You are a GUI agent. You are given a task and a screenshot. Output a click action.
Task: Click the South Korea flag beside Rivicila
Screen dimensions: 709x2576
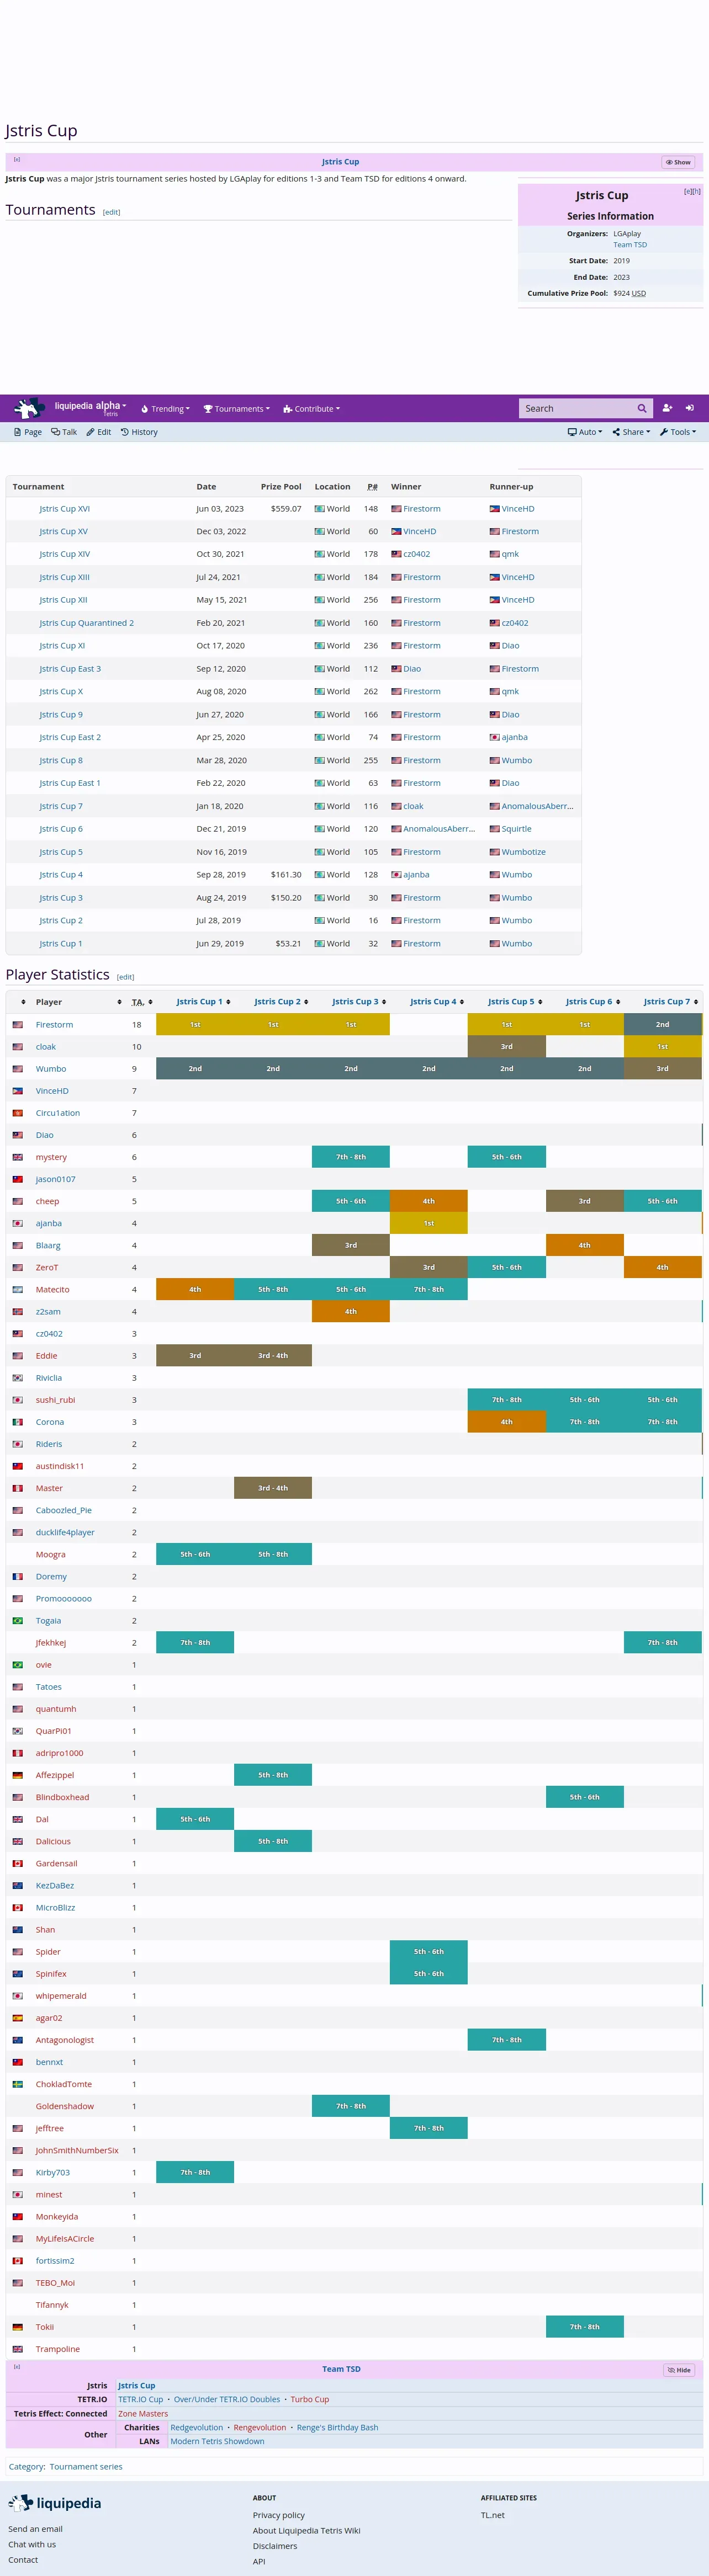click(x=17, y=1378)
